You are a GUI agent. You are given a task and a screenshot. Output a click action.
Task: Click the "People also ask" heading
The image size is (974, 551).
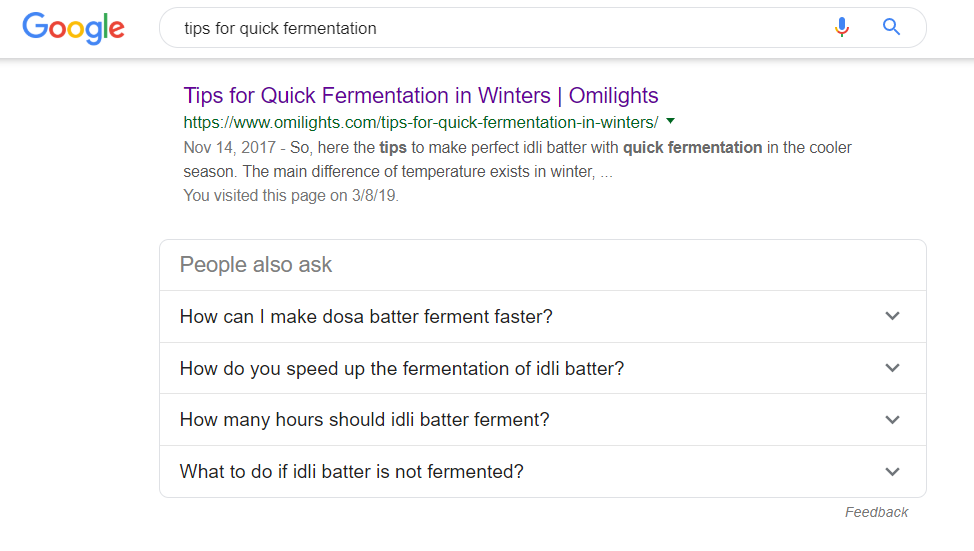point(256,265)
